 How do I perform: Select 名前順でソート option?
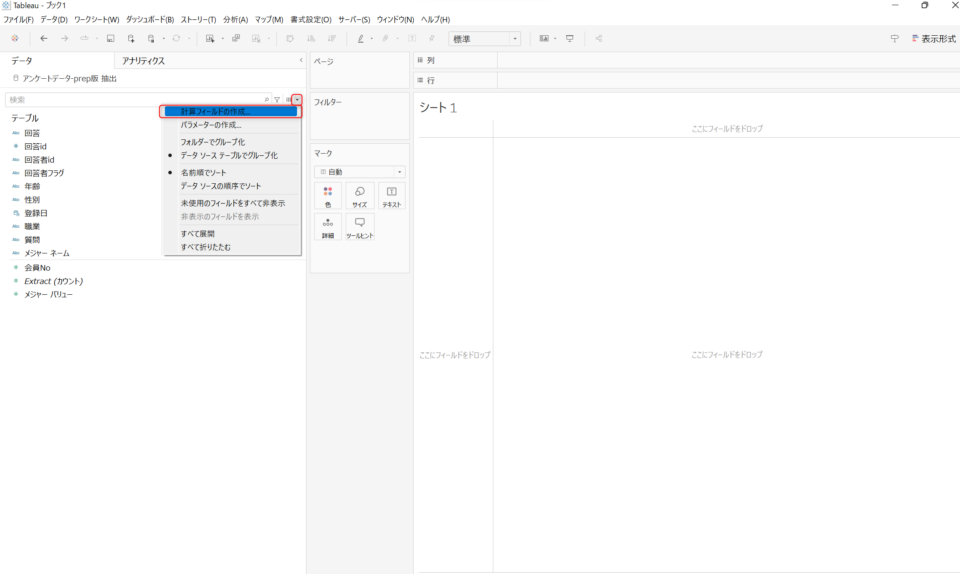click(203, 173)
